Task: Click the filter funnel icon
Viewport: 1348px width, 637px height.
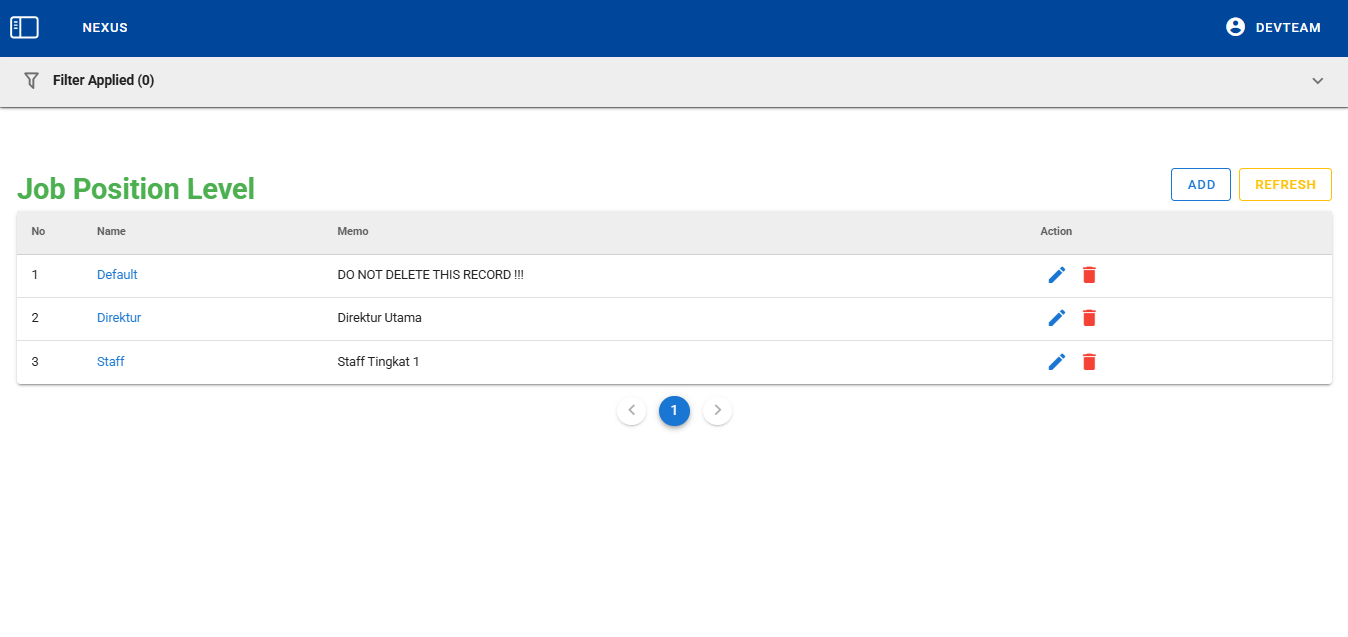Action: click(31, 80)
